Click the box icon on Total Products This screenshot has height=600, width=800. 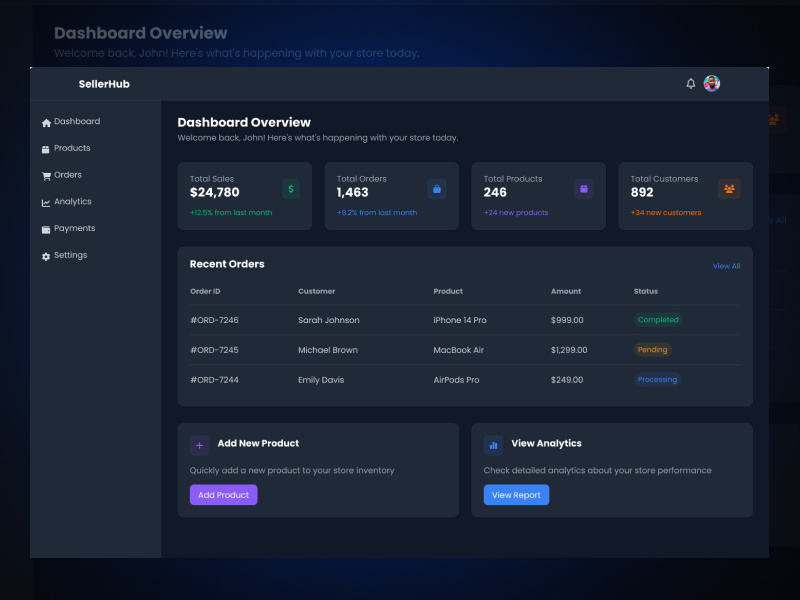584,188
